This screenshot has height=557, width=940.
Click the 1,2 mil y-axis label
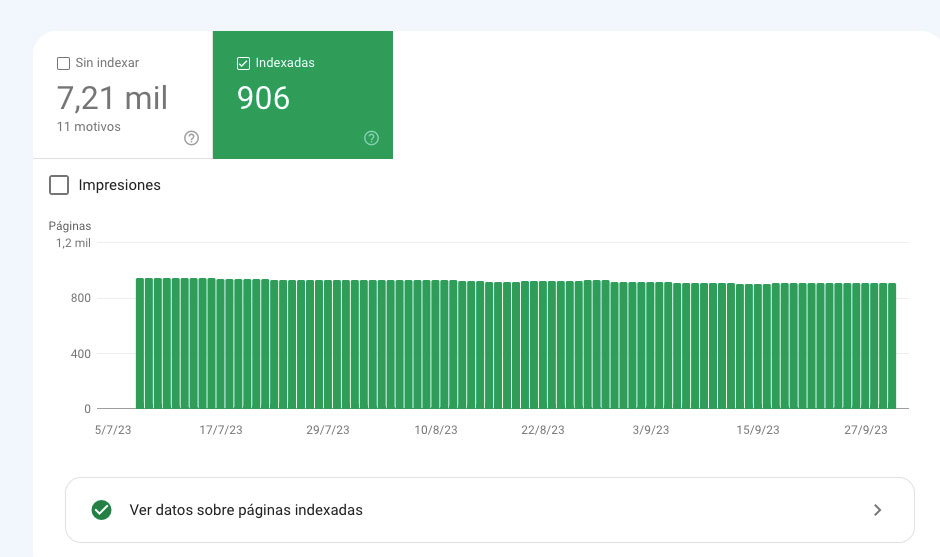[73, 243]
